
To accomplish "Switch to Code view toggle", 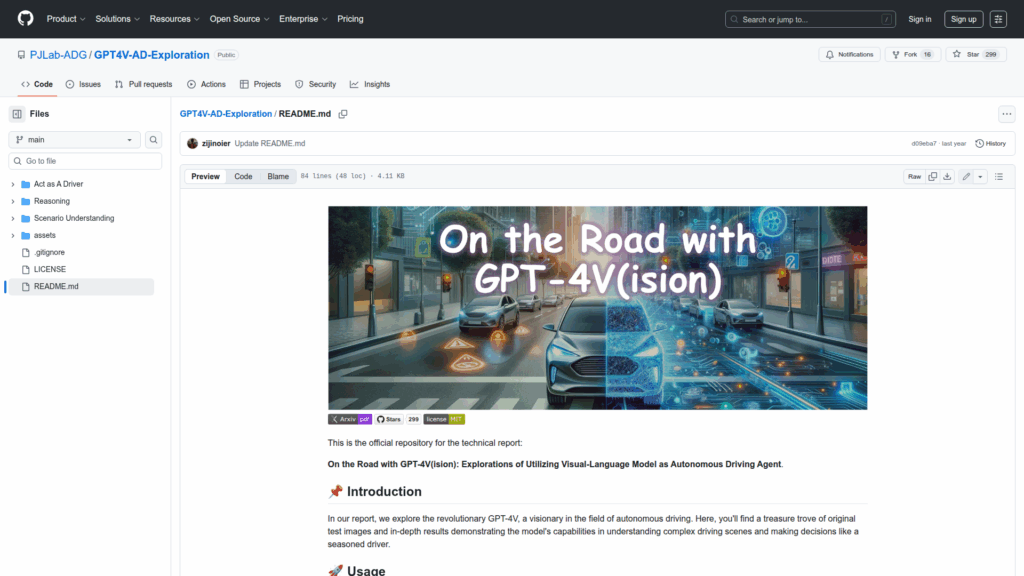I will point(243,176).
